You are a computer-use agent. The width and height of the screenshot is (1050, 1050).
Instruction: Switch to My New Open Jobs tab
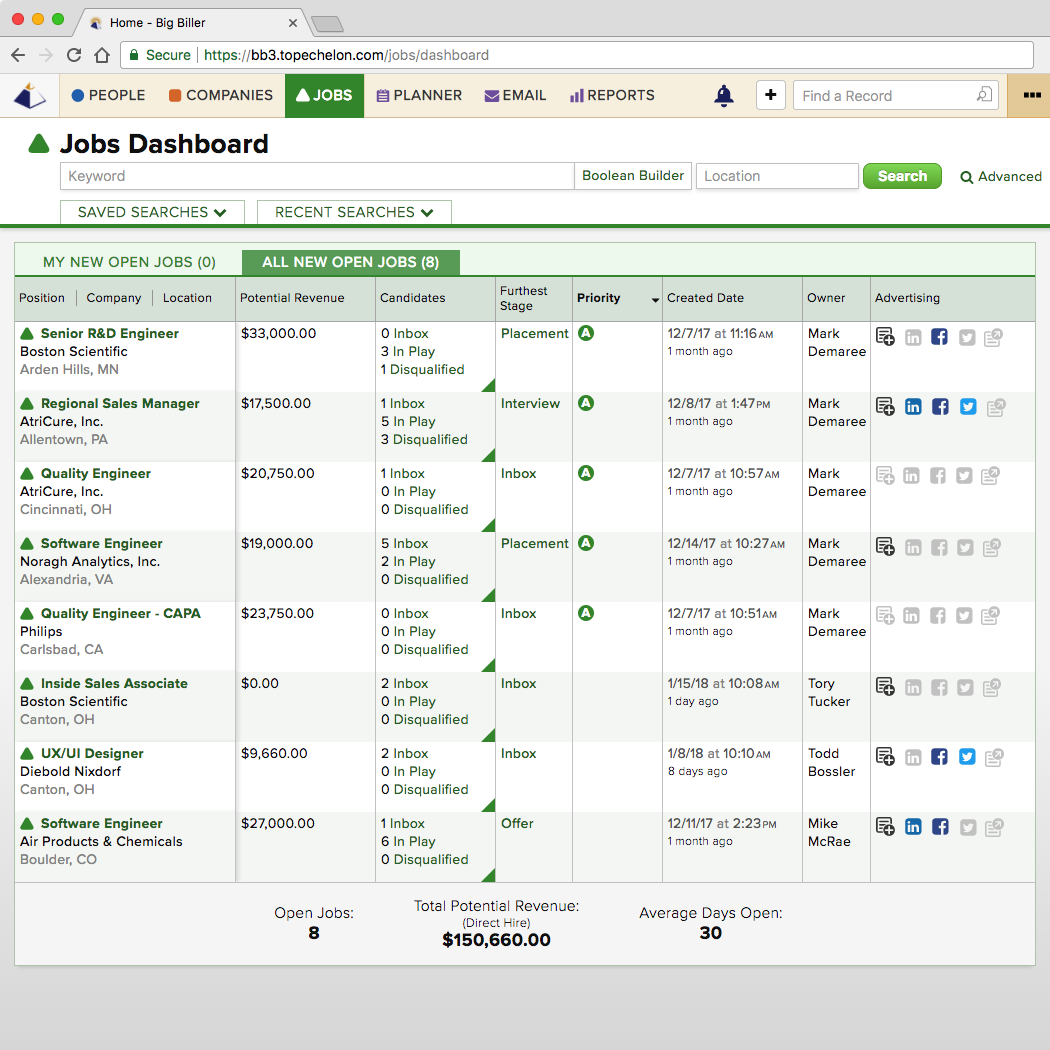pos(129,262)
